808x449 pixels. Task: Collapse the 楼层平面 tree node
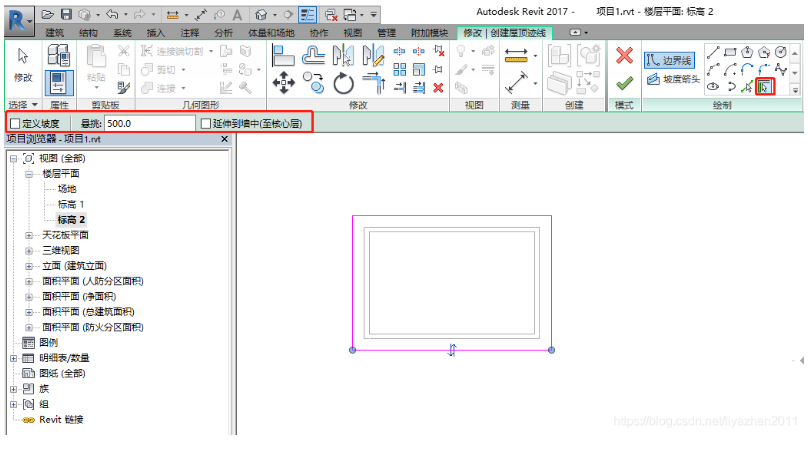tap(29, 174)
